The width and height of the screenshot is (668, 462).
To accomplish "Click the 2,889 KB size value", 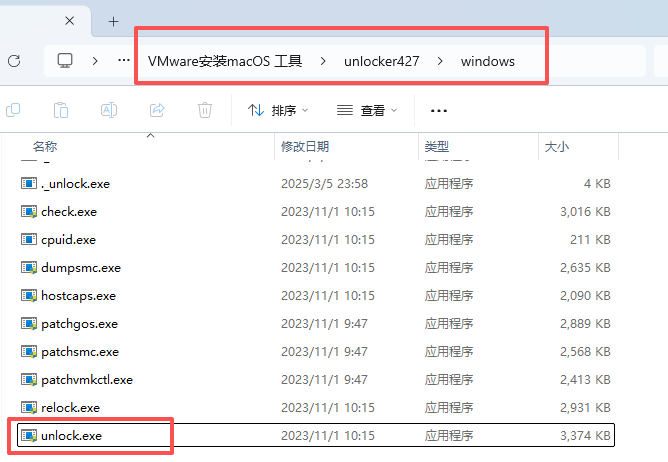I will point(585,324).
